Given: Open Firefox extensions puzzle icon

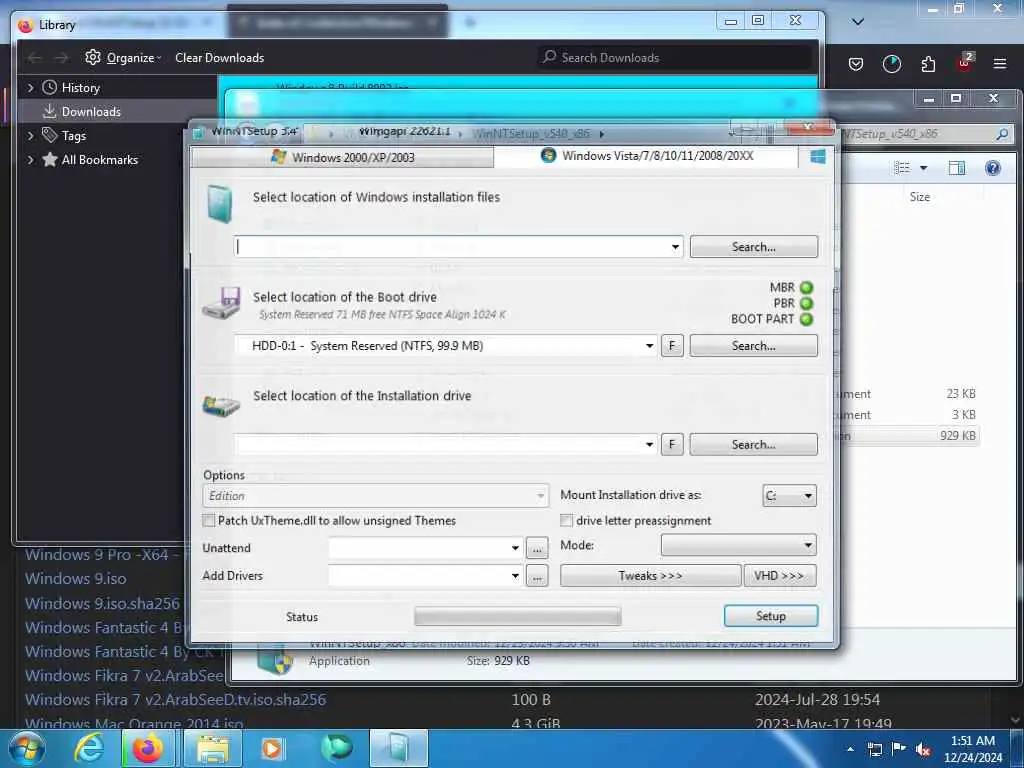Looking at the screenshot, I should [928, 64].
